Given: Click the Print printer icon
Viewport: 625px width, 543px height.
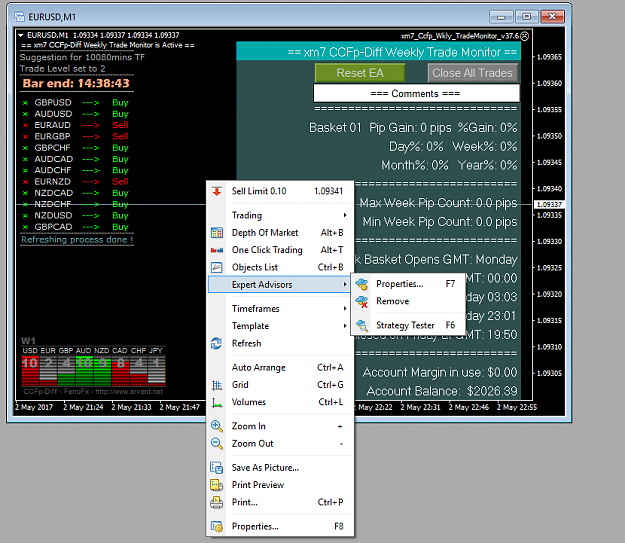Looking at the screenshot, I should pos(217,502).
